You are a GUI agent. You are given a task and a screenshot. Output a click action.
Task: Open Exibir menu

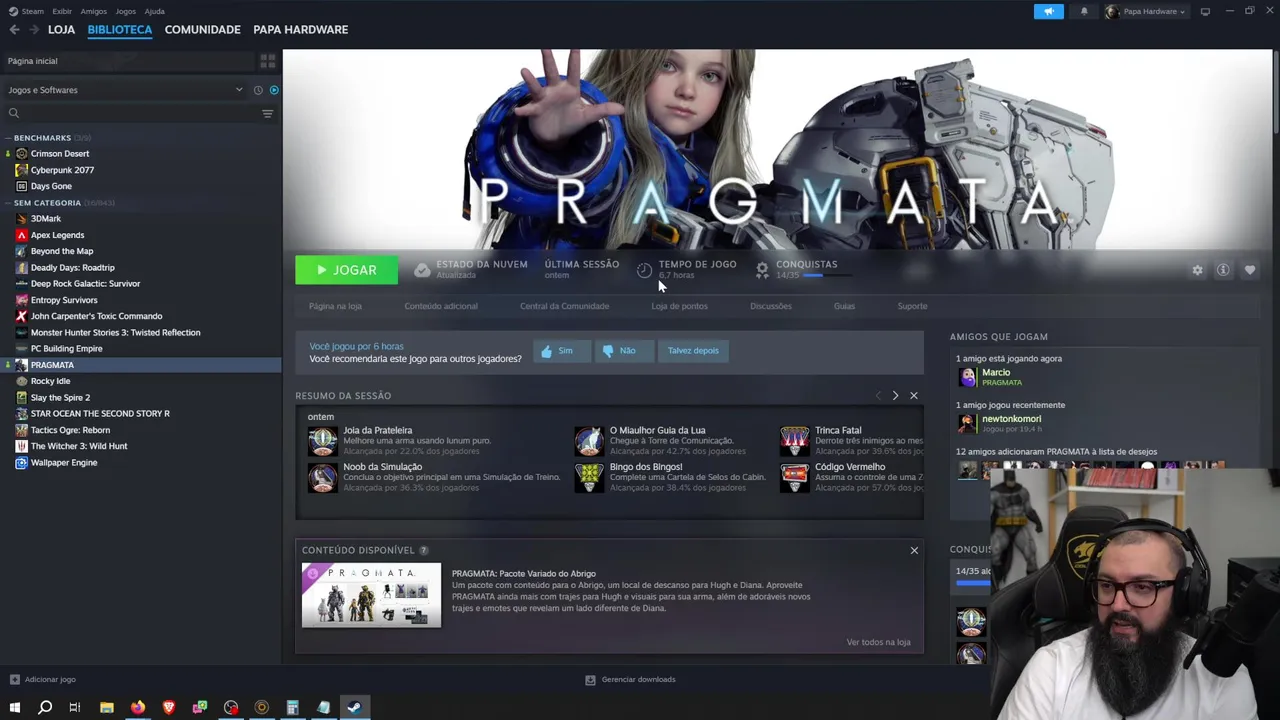(62, 11)
